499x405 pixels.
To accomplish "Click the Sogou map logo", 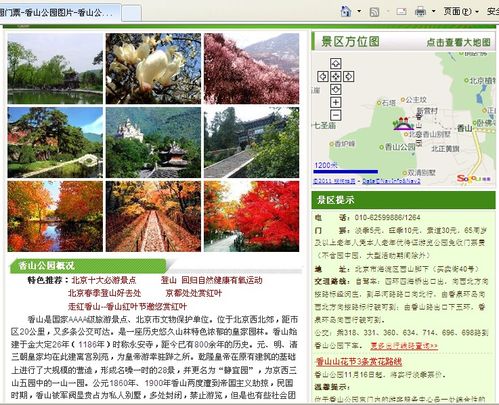I will [x=474, y=179].
